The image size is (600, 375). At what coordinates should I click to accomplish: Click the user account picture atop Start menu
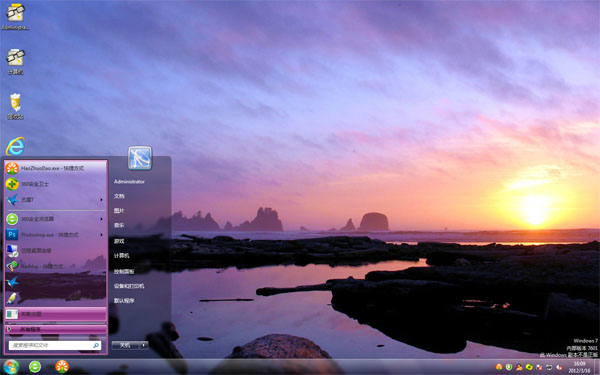[140, 158]
